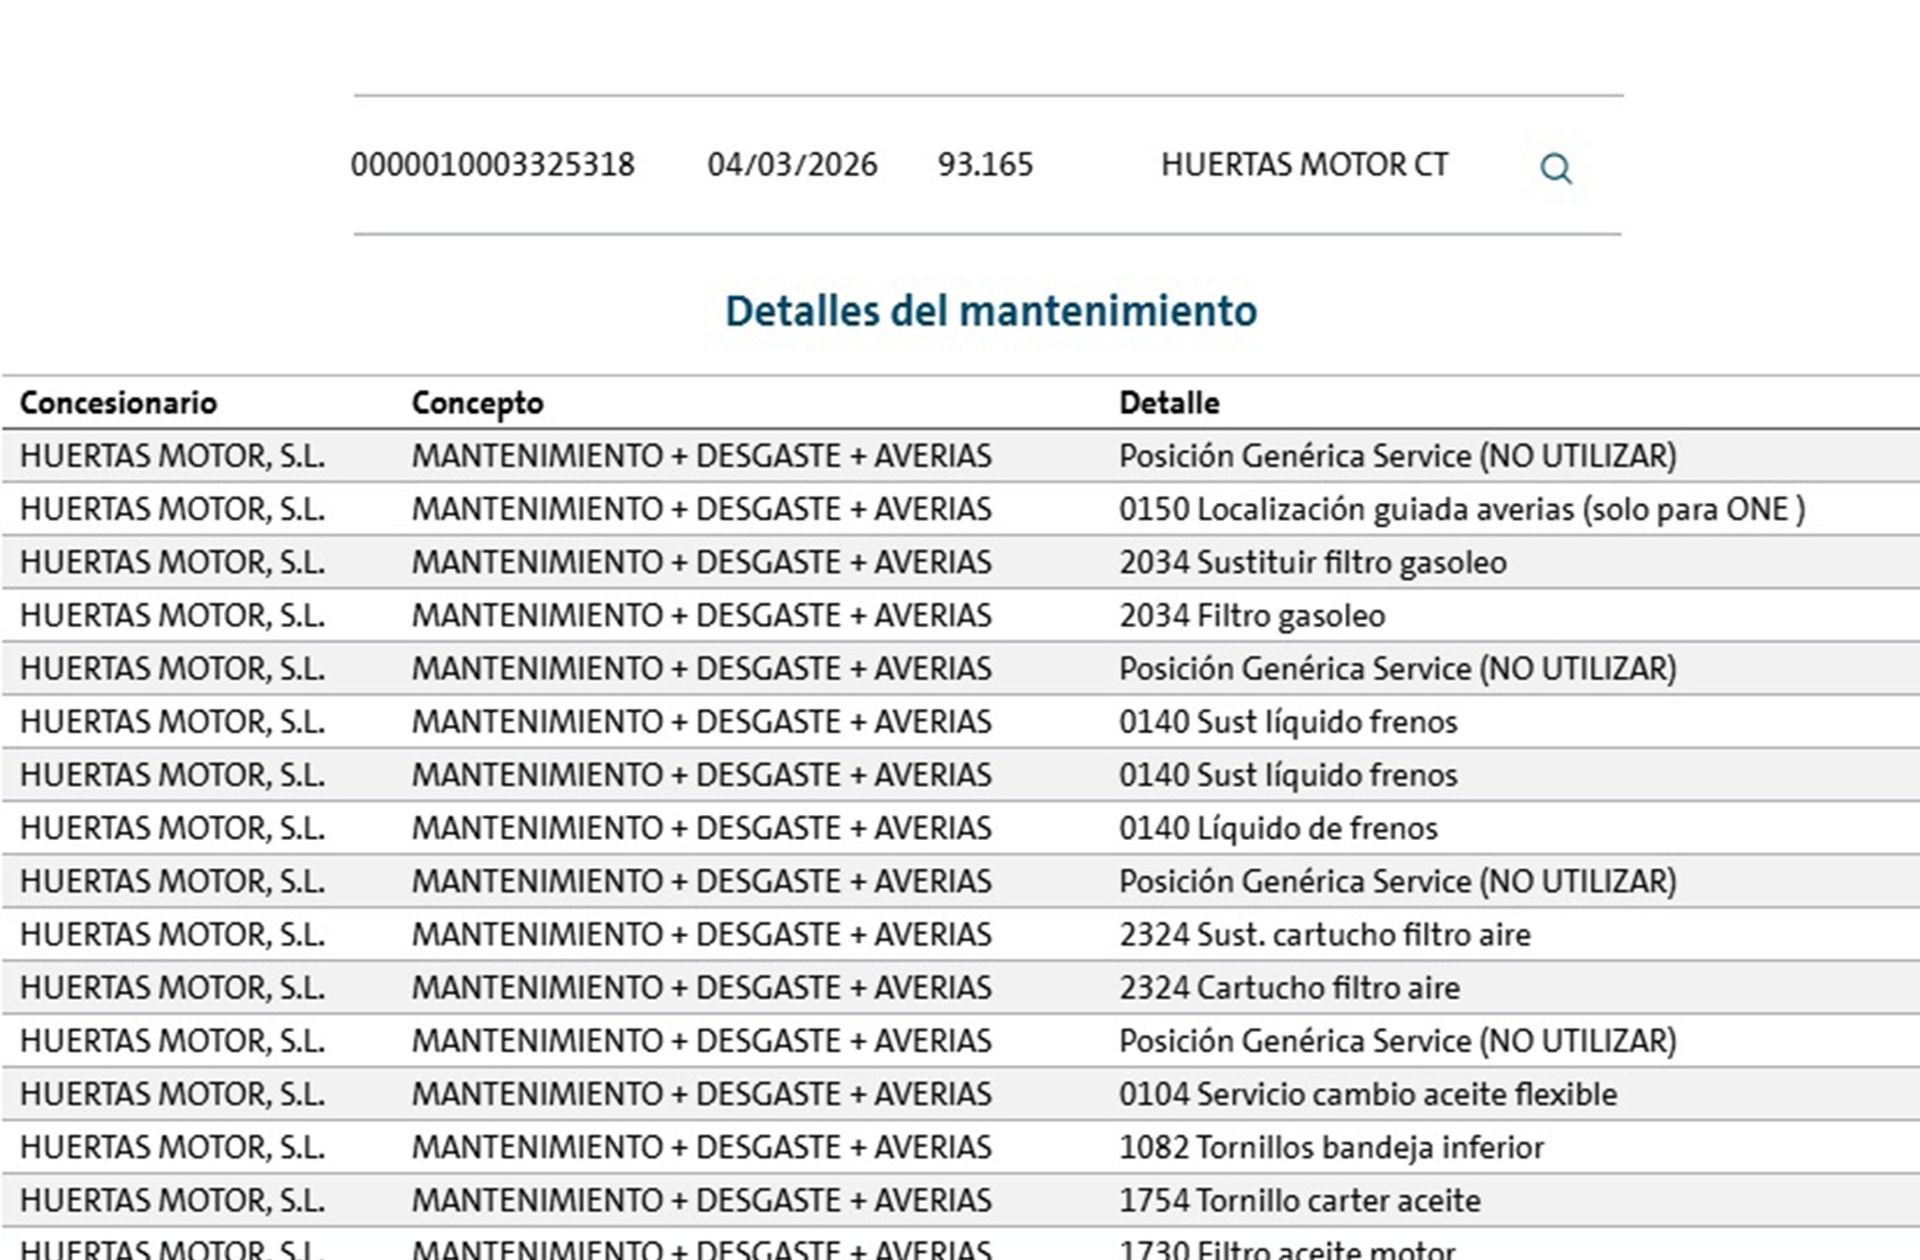Select the 2034 Sustituir filtro gasoleo entry
The image size is (1920, 1260).
point(1313,562)
